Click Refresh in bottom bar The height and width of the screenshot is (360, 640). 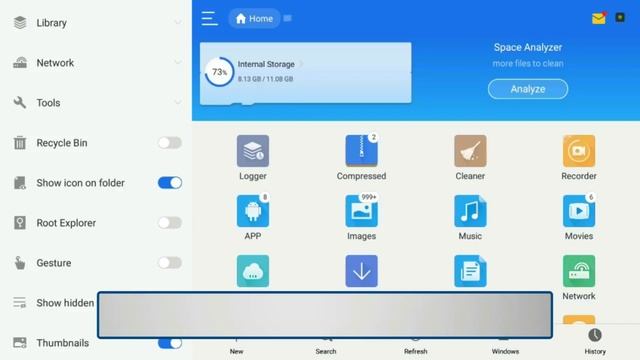416,351
